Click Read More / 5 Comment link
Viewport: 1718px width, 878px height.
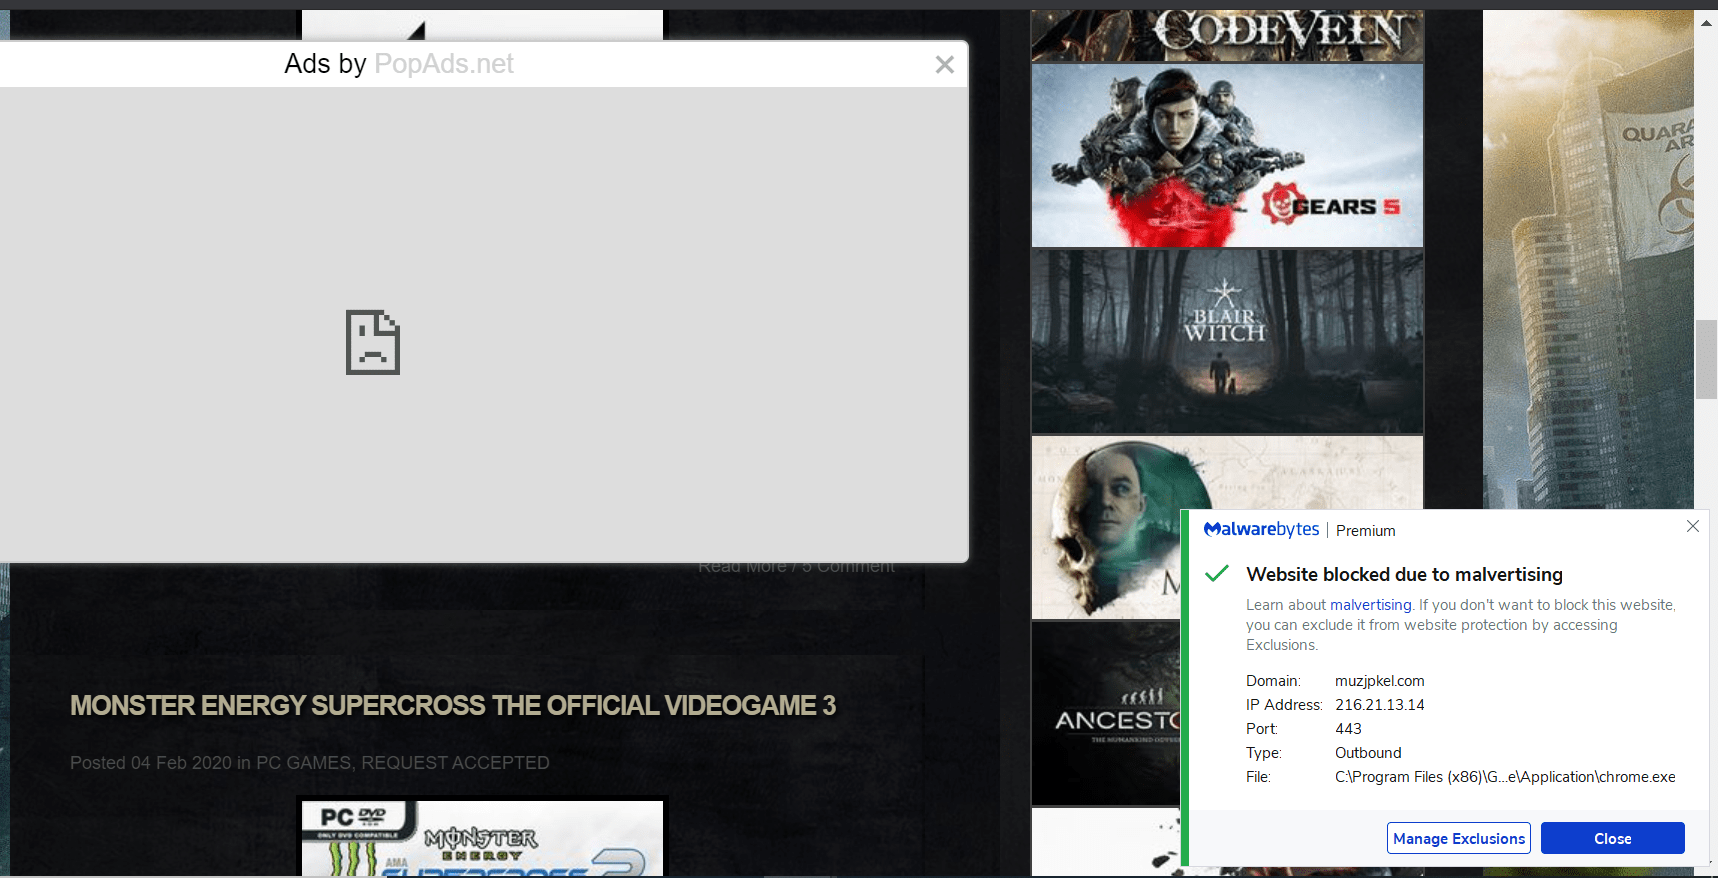[x=796, y=567]
